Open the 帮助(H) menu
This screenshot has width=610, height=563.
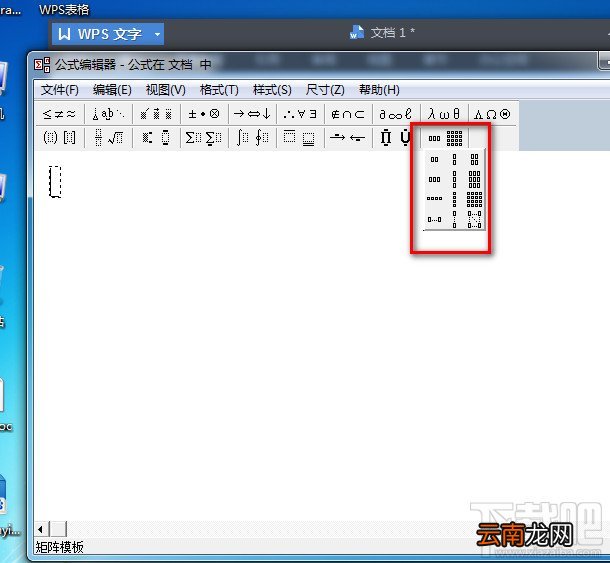pyautogui.click(x=379, y=90)
